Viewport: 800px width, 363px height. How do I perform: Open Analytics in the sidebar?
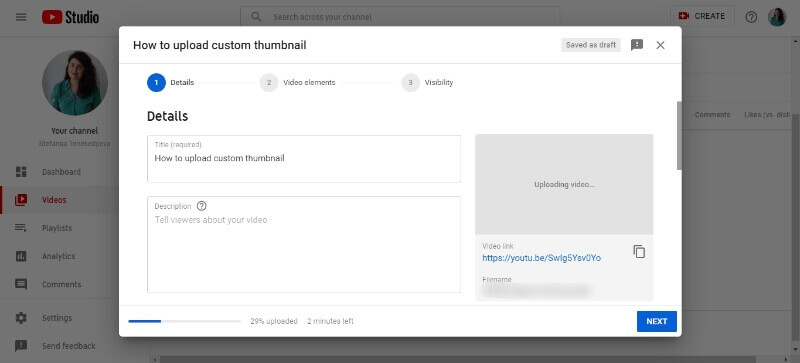click(59, 256)
